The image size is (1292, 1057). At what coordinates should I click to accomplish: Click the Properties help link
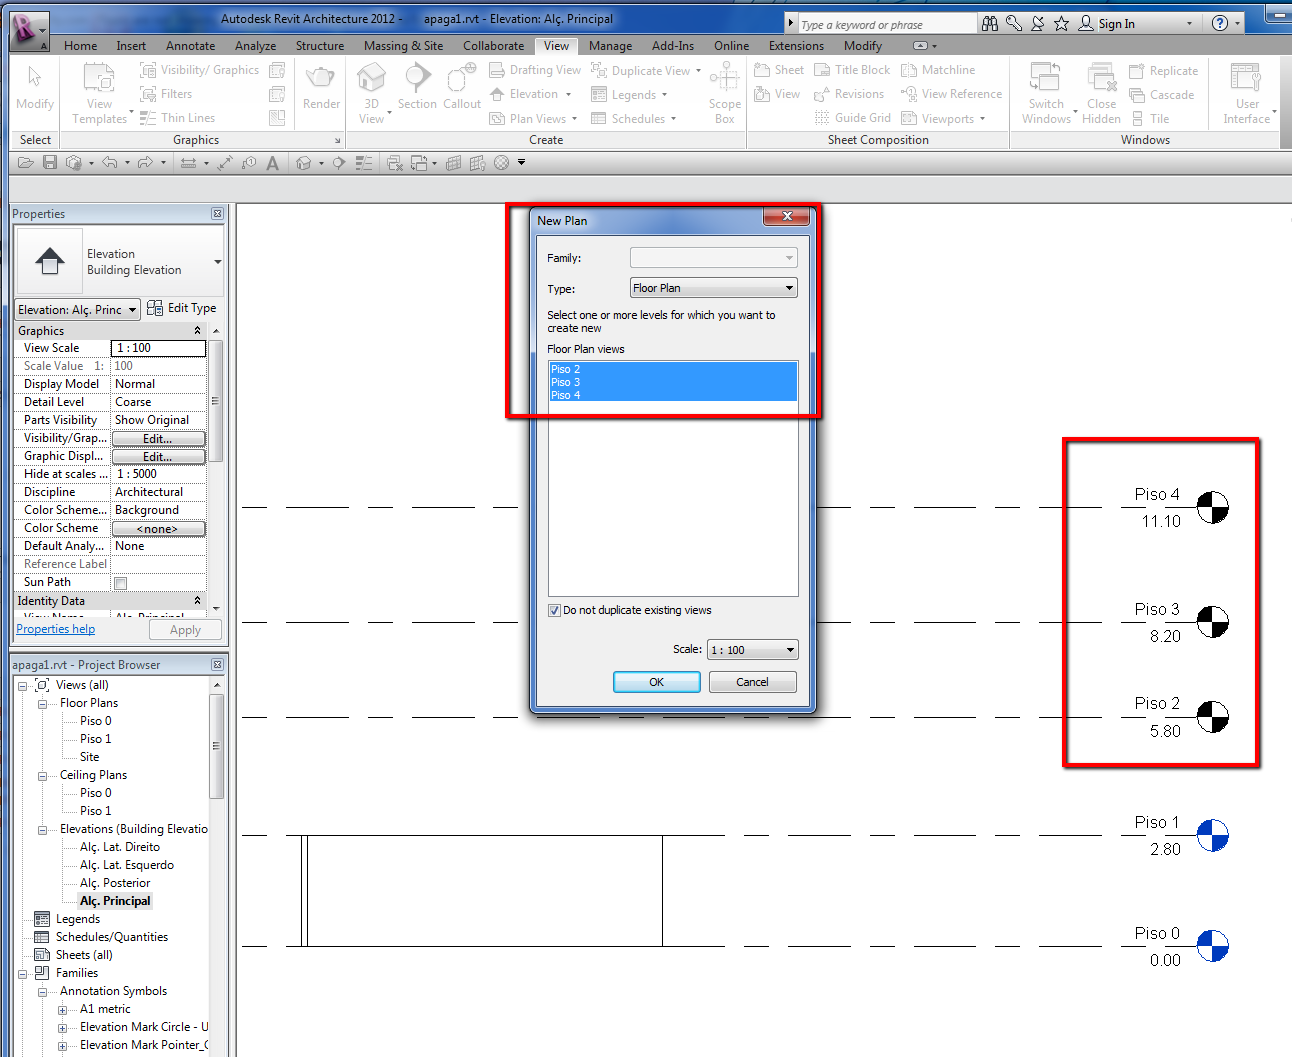point(56,629)
